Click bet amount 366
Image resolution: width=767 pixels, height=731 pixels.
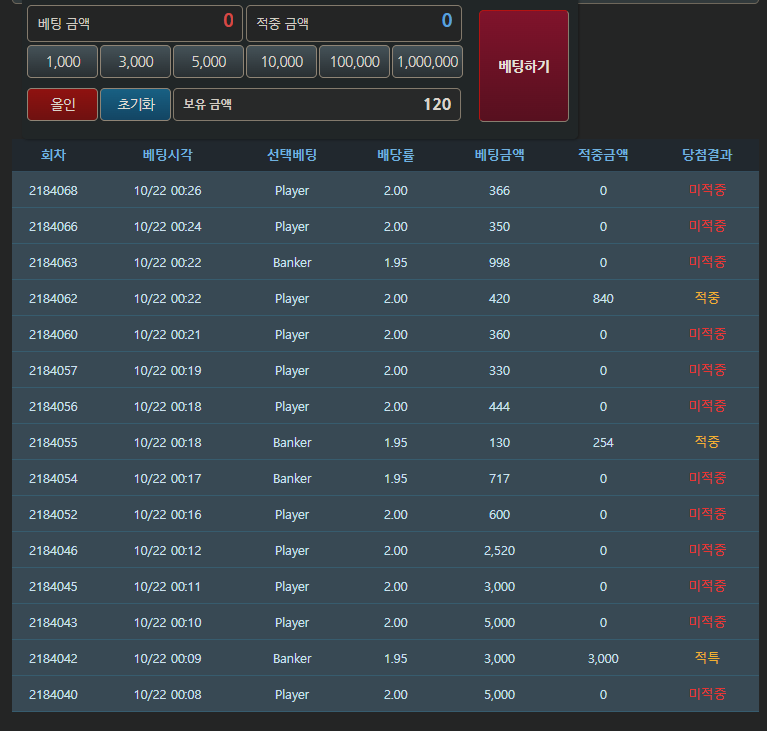499,190
